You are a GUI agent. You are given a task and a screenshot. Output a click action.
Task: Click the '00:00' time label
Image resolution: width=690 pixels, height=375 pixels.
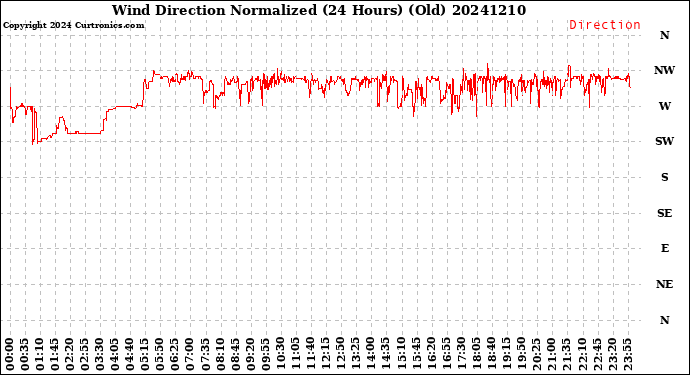point(11,354)
